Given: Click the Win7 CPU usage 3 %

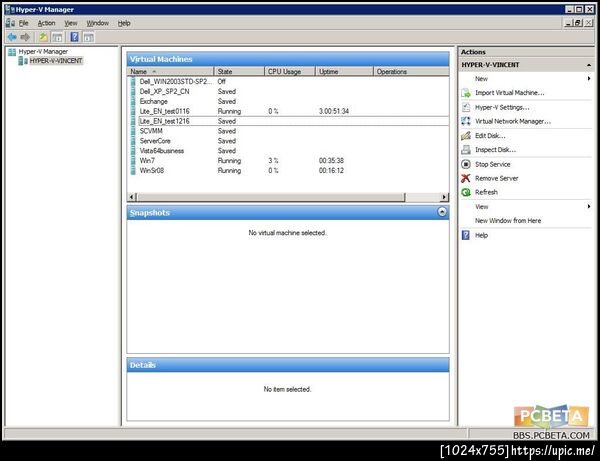Looking at the screenshot, I should pos(273,161).
